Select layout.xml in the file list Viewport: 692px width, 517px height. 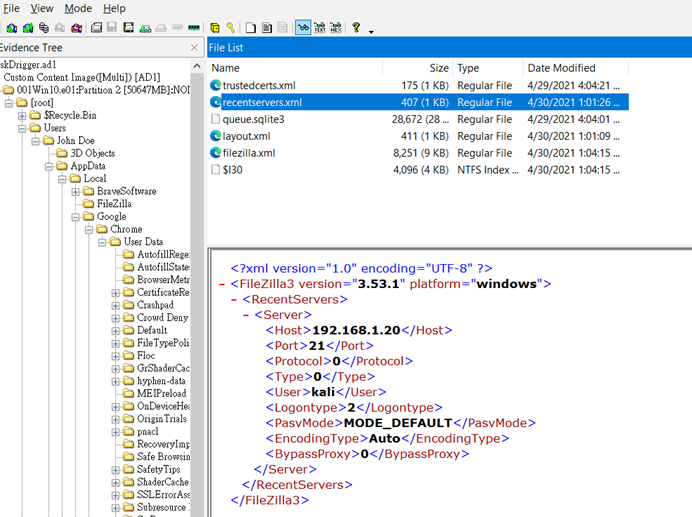pyautogui.click(x=418, y=136)
